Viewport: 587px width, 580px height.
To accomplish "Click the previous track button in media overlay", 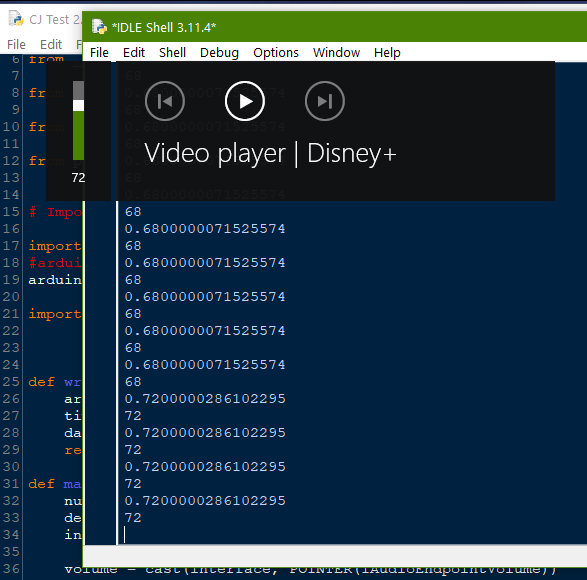I will pyautogui.click(x=165, y=101).
